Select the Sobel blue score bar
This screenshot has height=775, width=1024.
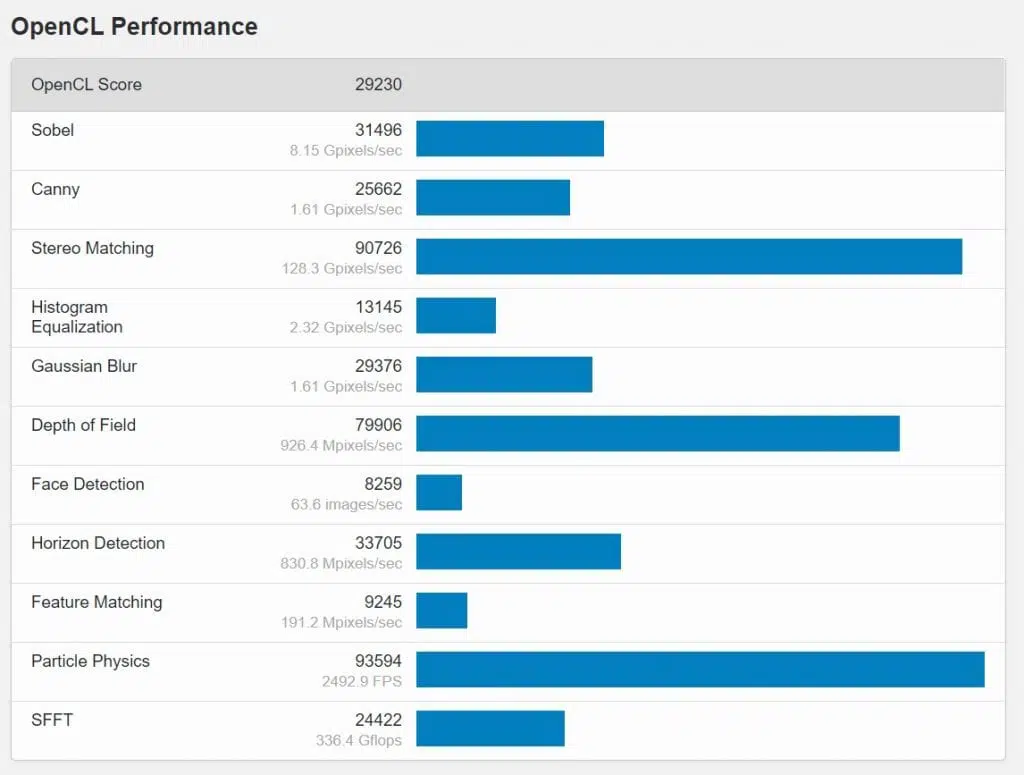pyautogui.click(x=510, y=138)
